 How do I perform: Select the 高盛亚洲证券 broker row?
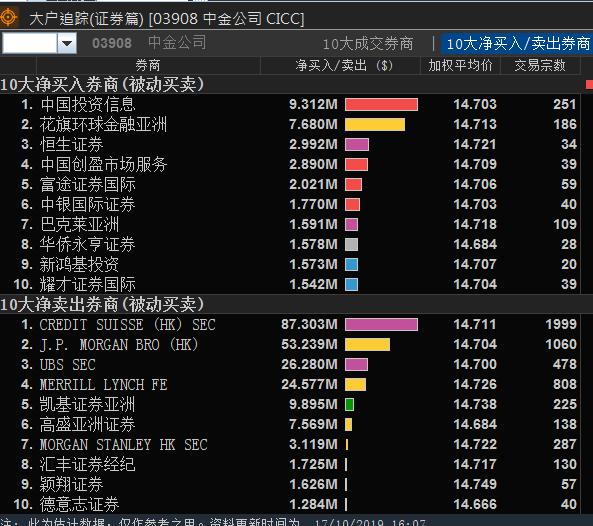(x=290, y=424)
